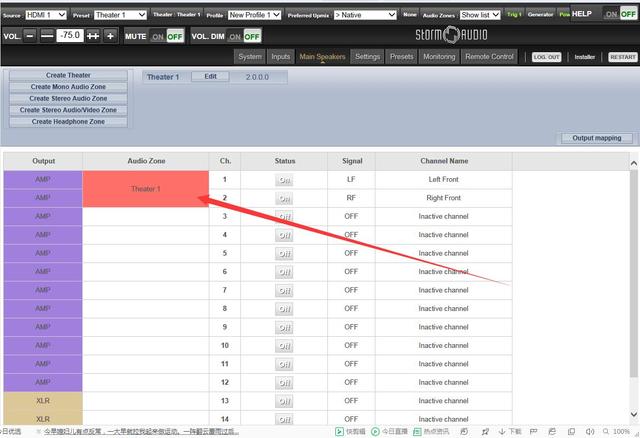
Task: Toggle channel 3 status Off switch
Action: click(285, 216)
